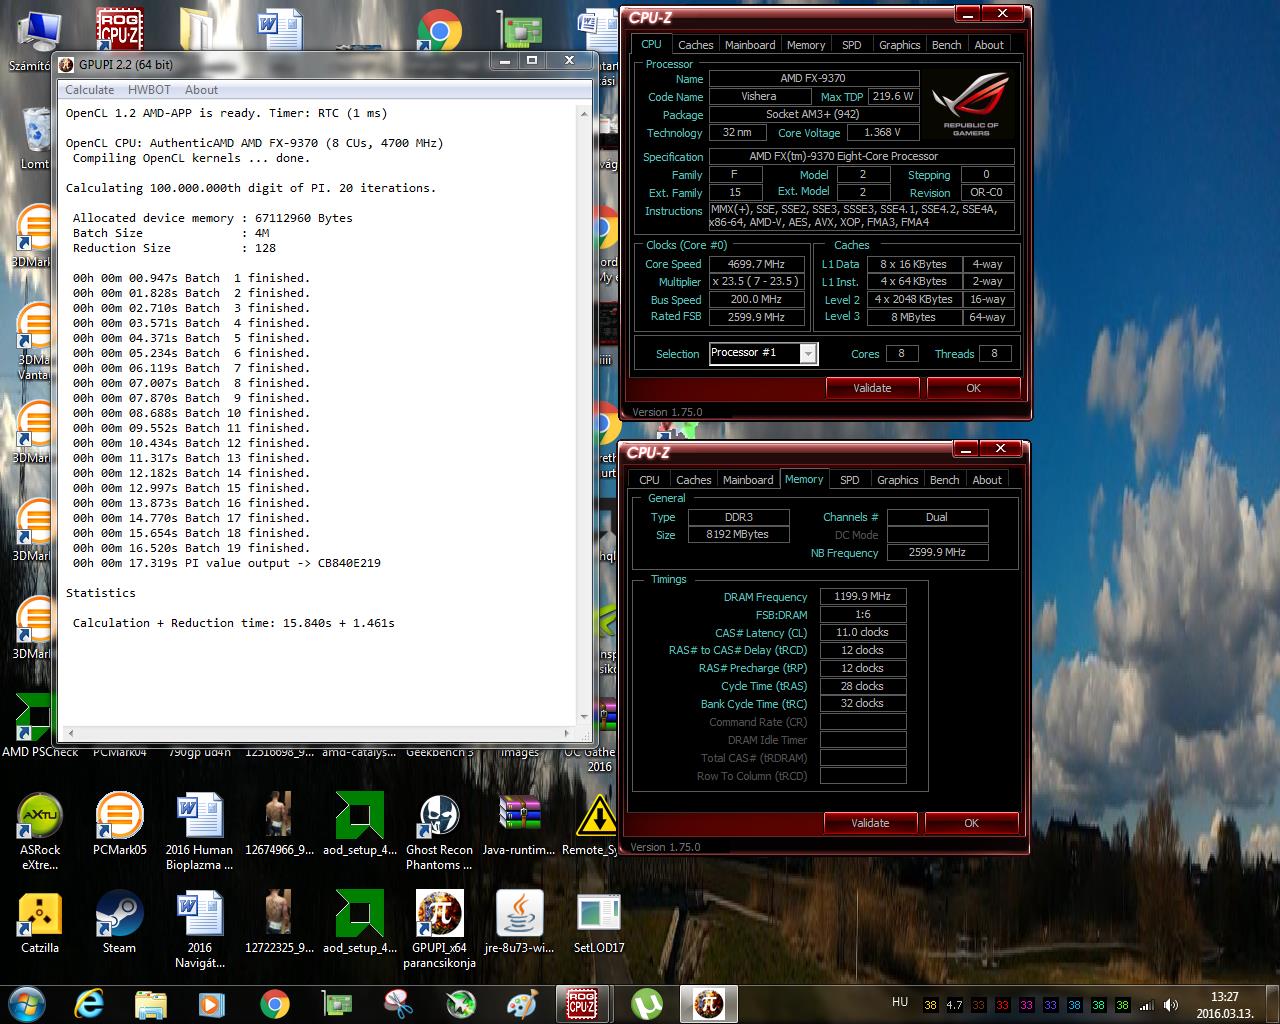
Task: Open Bench tab in the CPU-Z Timings window
Action: pyautogui.click(x=944, y=480)
